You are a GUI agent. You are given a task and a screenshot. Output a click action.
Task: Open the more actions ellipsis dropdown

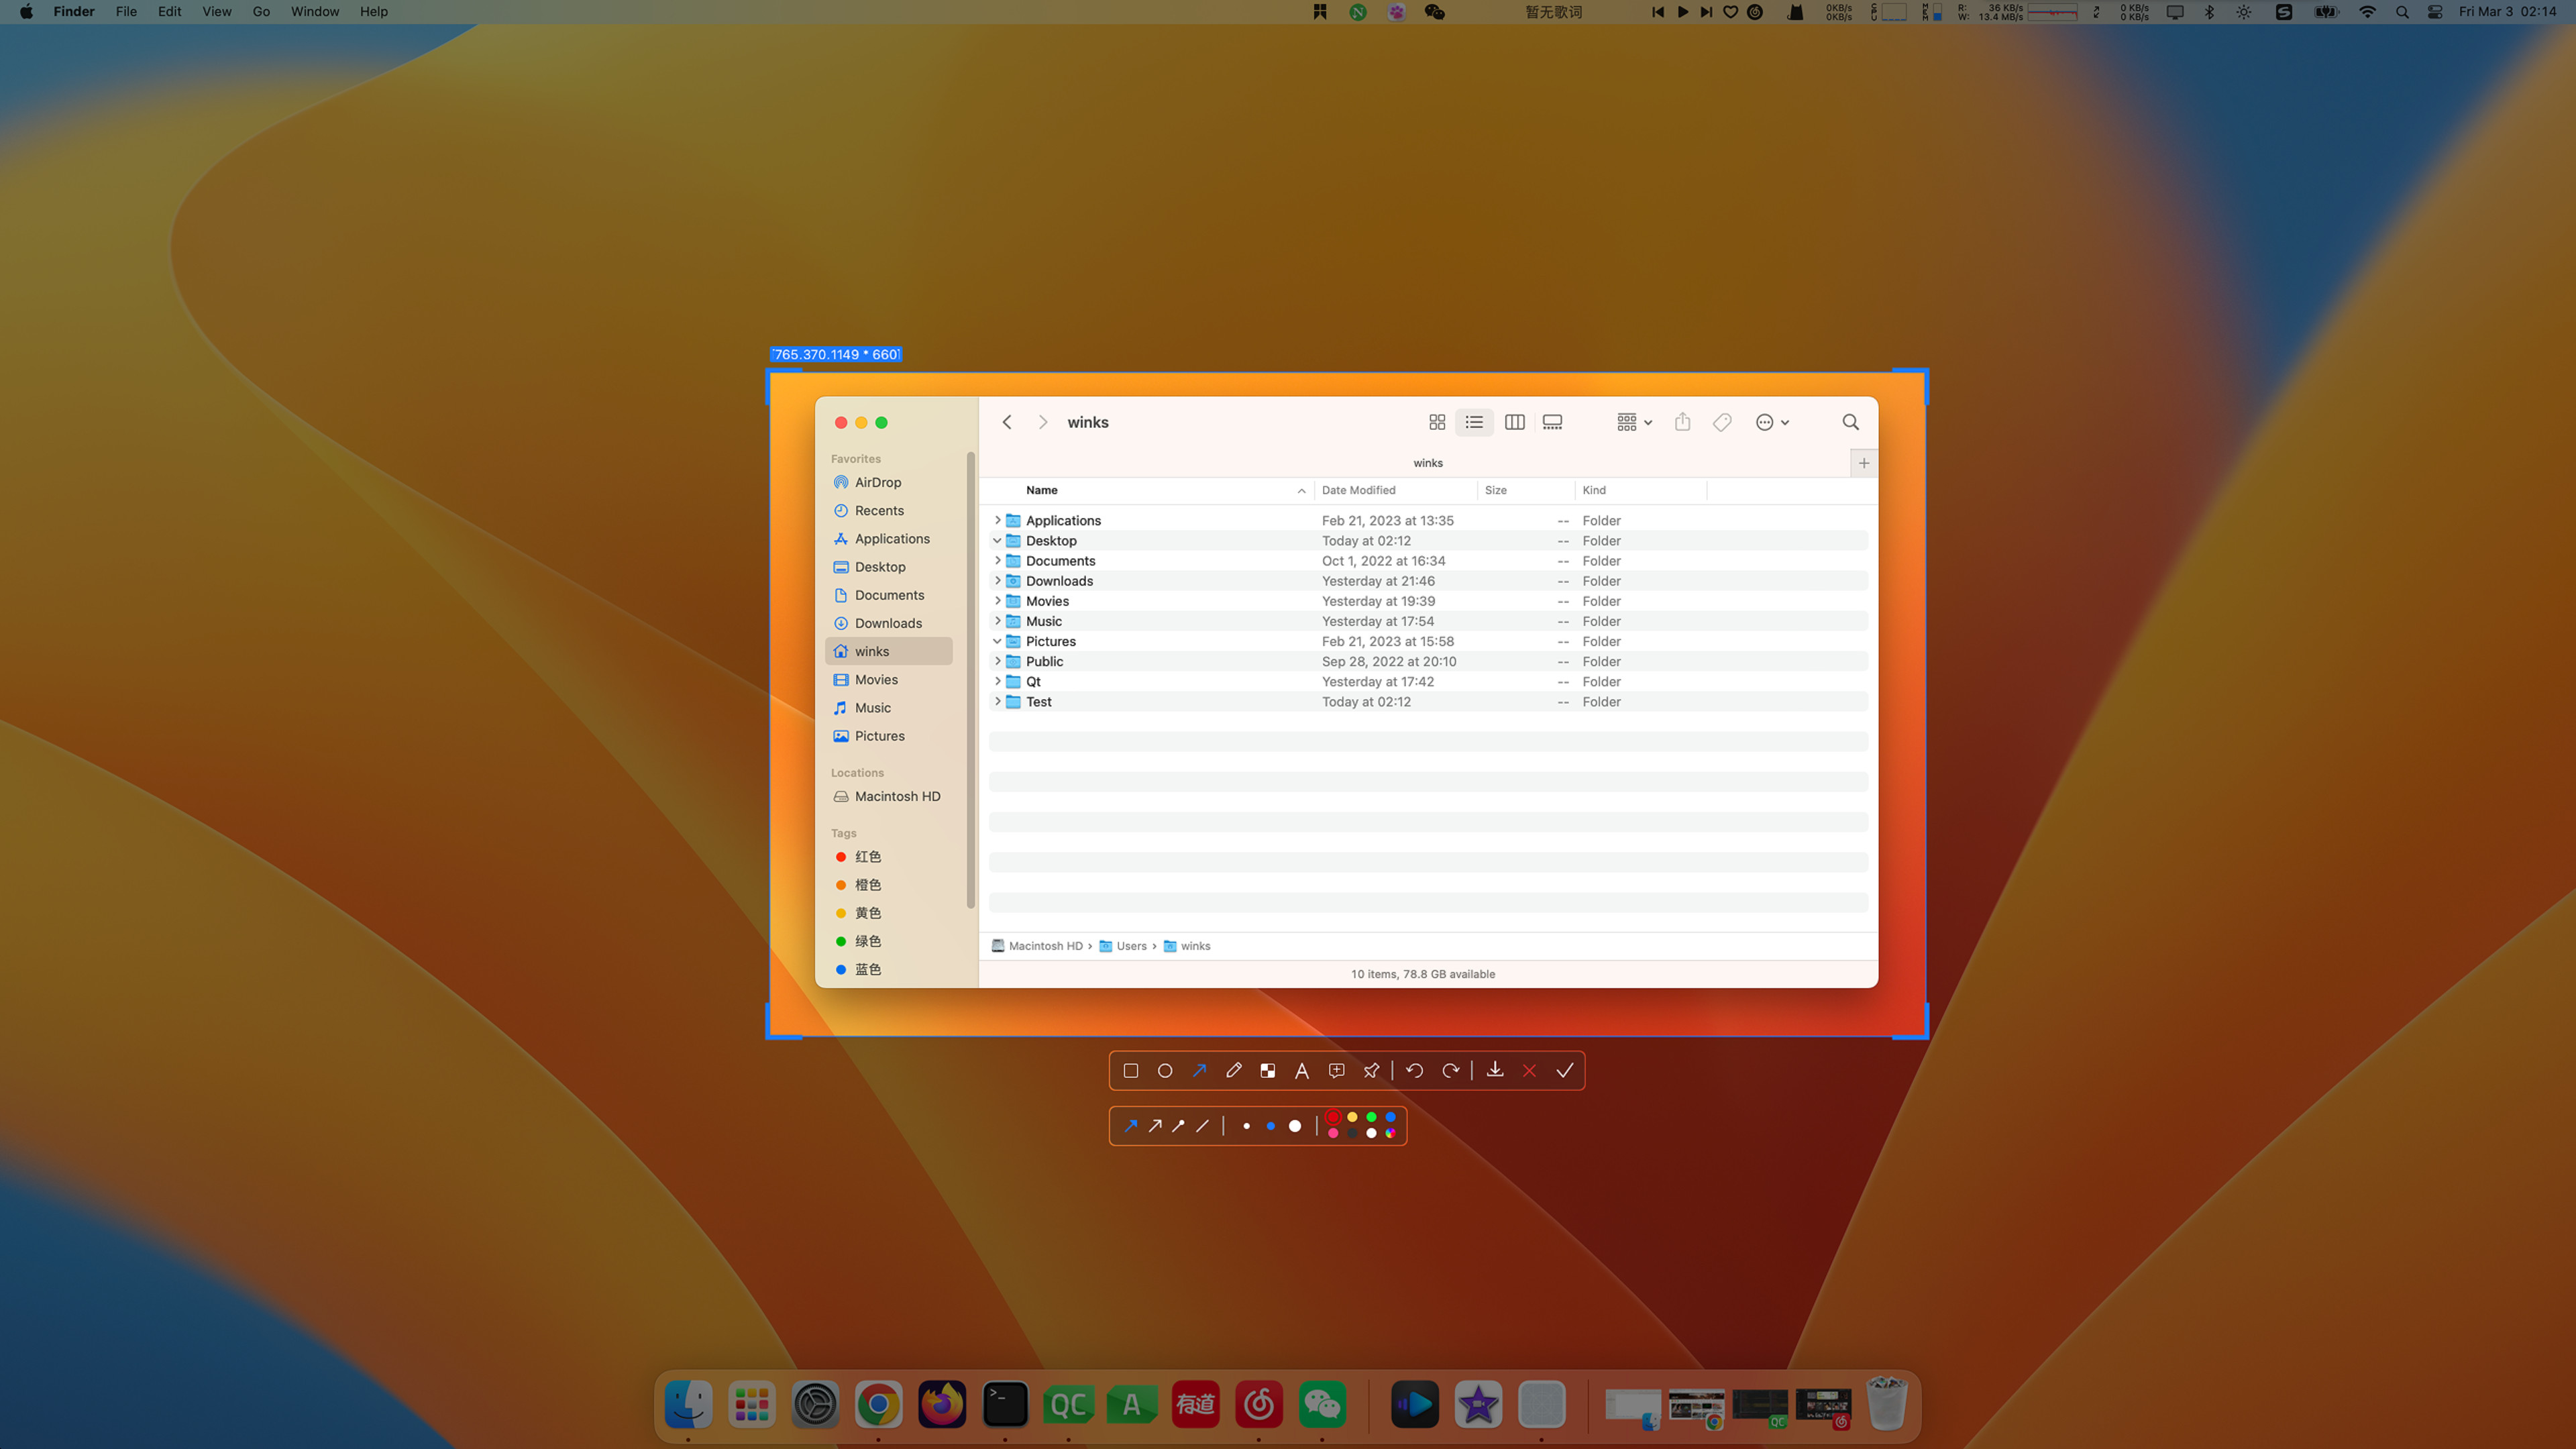[1772, 422]
